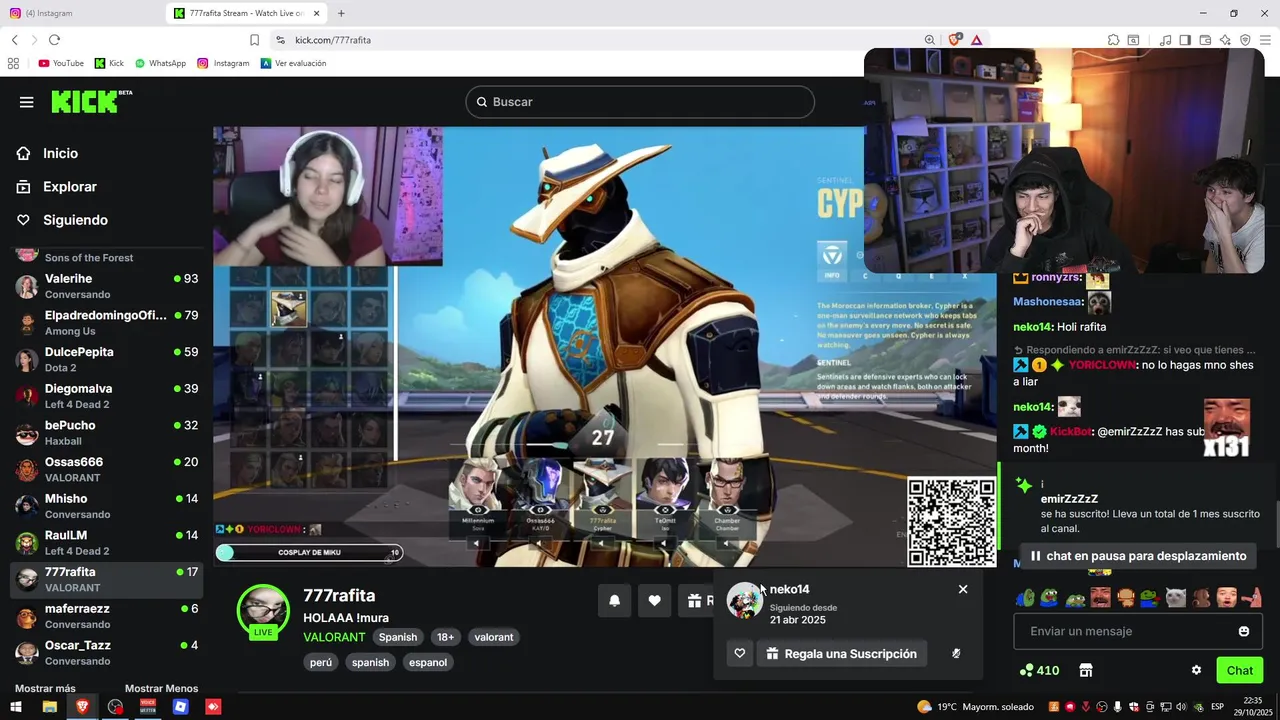Open Brave VPN shield icon
The width and height of the screenshot is (1280, 720).
1245,40
